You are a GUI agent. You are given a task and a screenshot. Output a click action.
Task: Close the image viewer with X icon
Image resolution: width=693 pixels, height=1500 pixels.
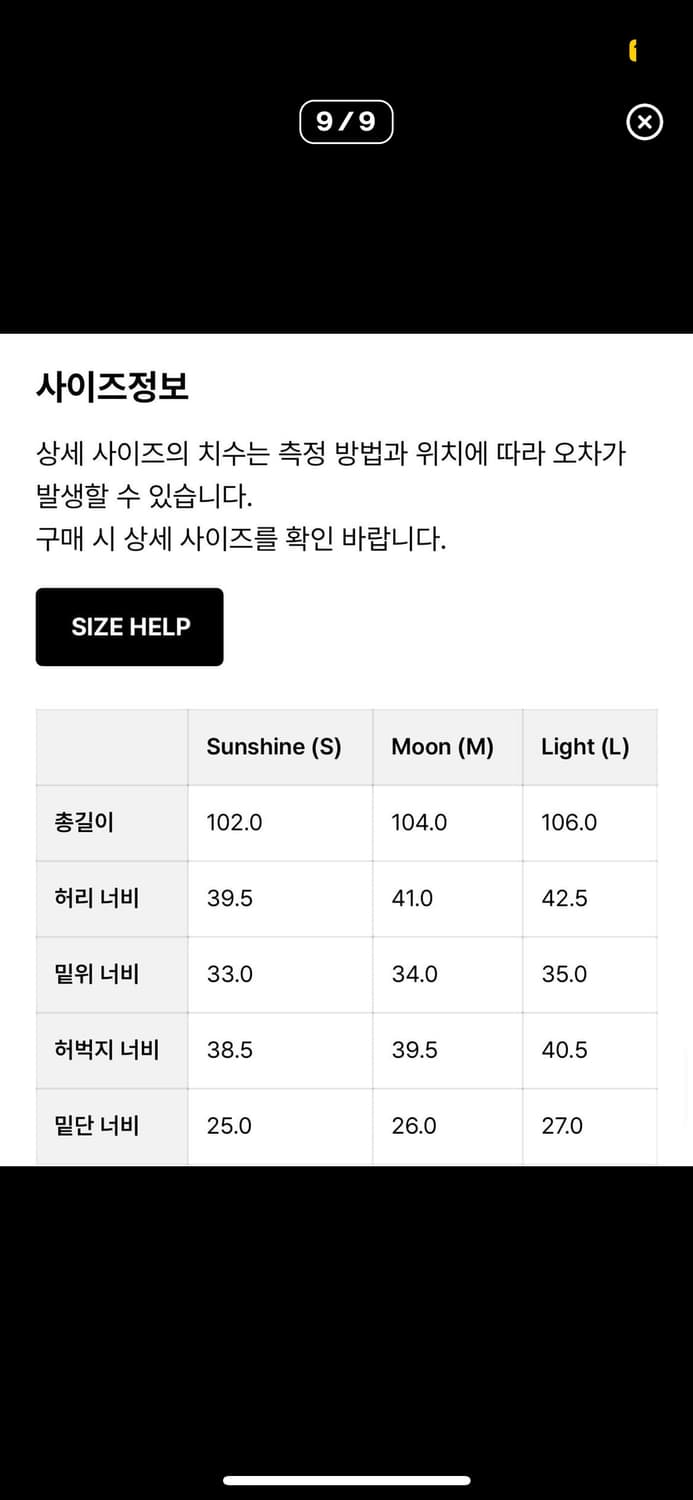(x=644, y=122)
